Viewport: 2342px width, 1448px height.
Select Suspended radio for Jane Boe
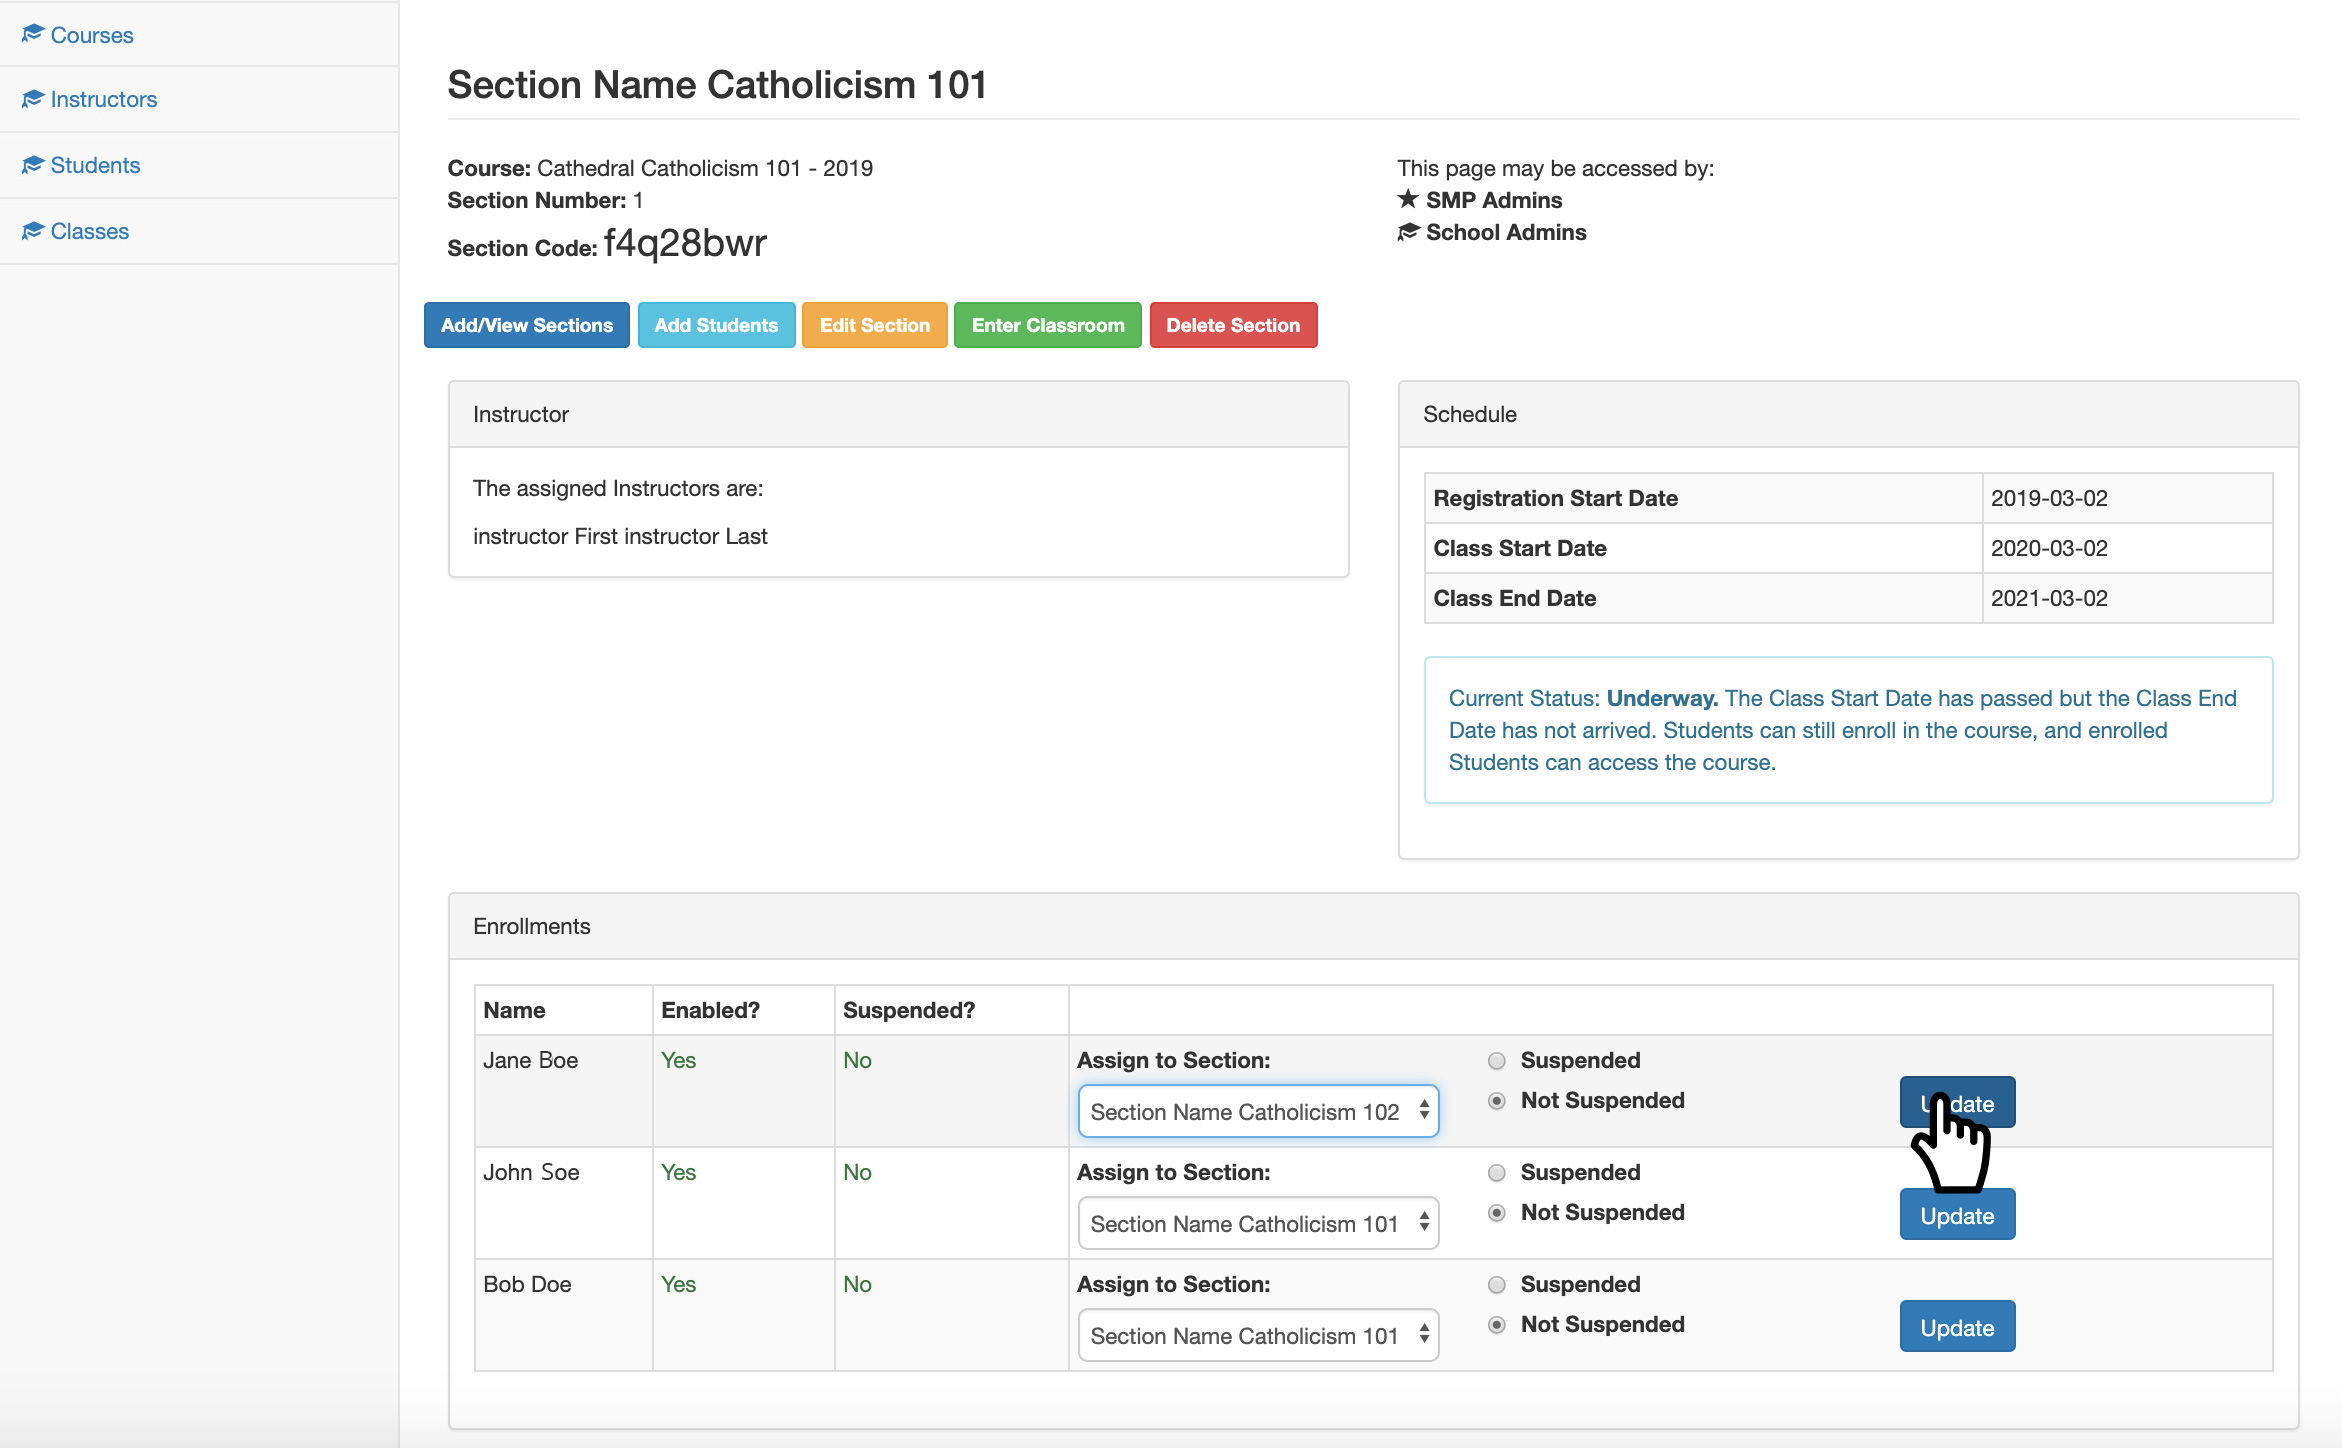tap(1496, 1060)
